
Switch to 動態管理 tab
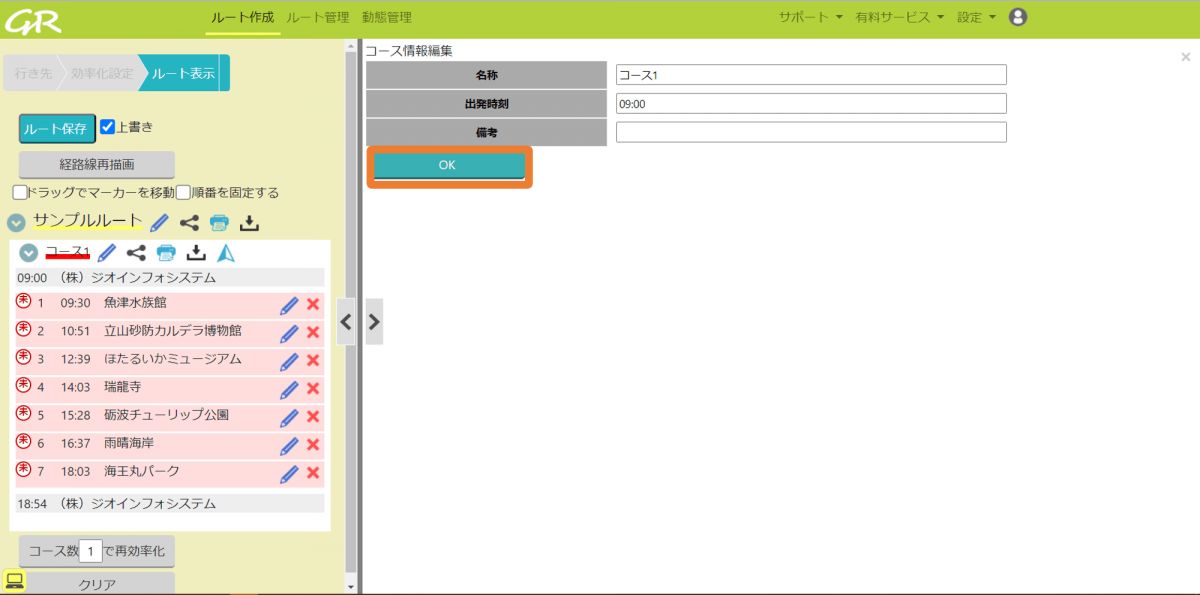pyautogui.click(x=386, y=17)
